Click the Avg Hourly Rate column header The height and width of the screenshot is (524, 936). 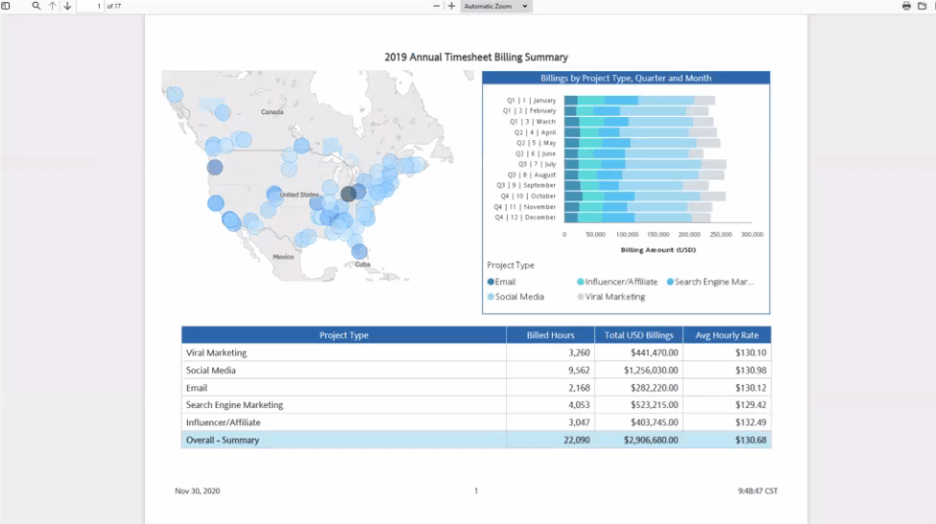729,335
